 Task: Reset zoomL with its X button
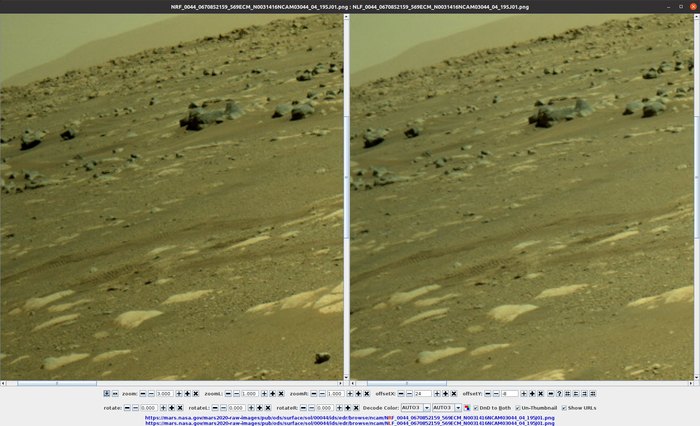point(281,394)
